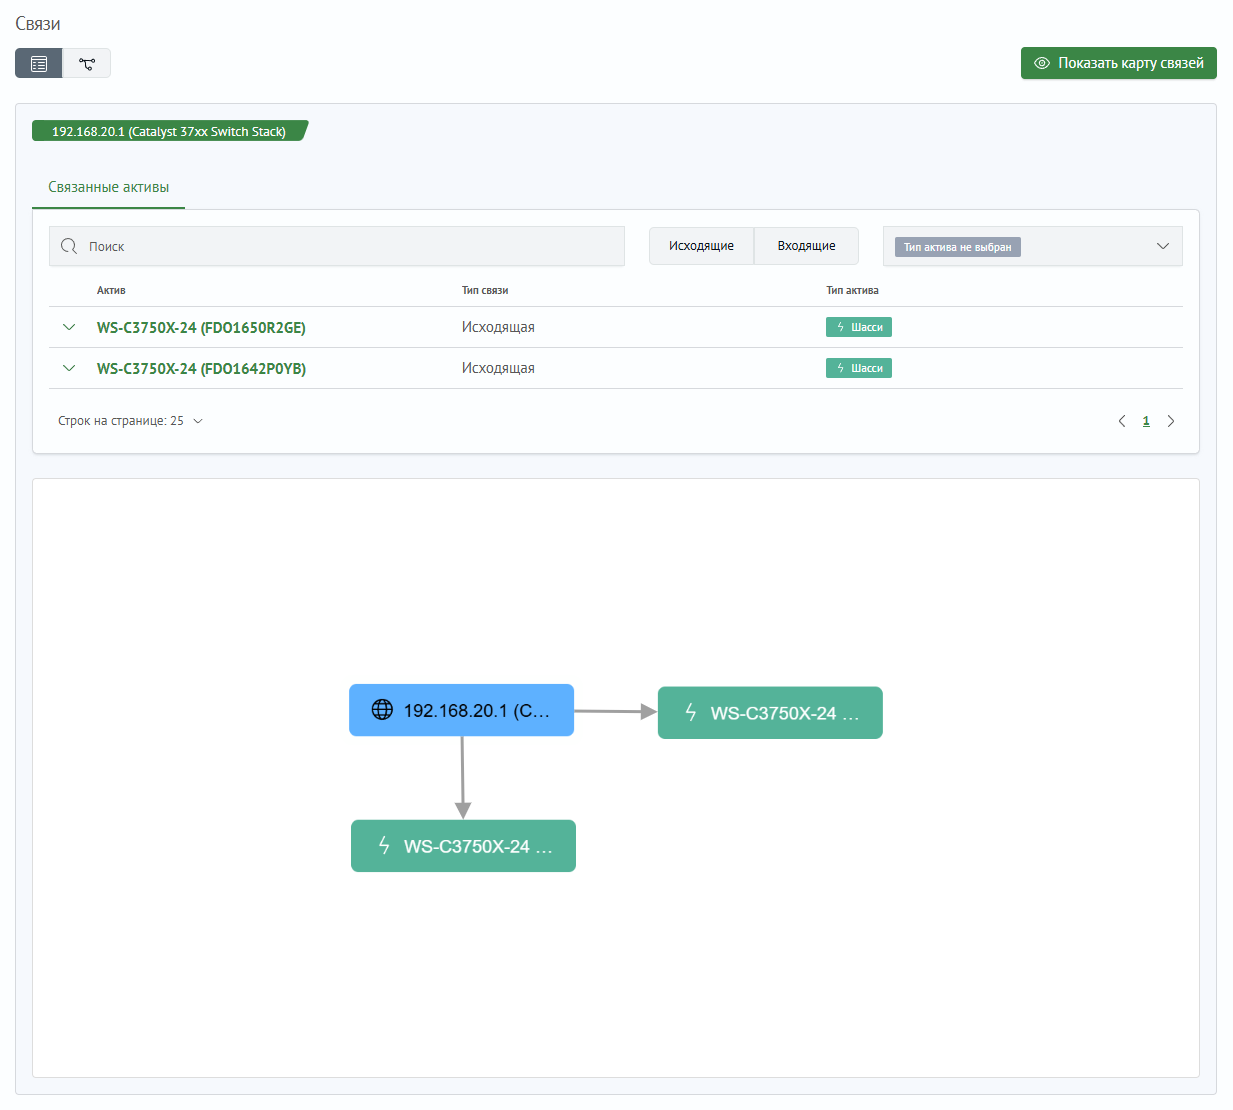Viewport: 1233px width, 1110px height.
Task: Expand the WS-C3750X-24 (FDO1642P0YB) row
Action: tap(69, 368)
